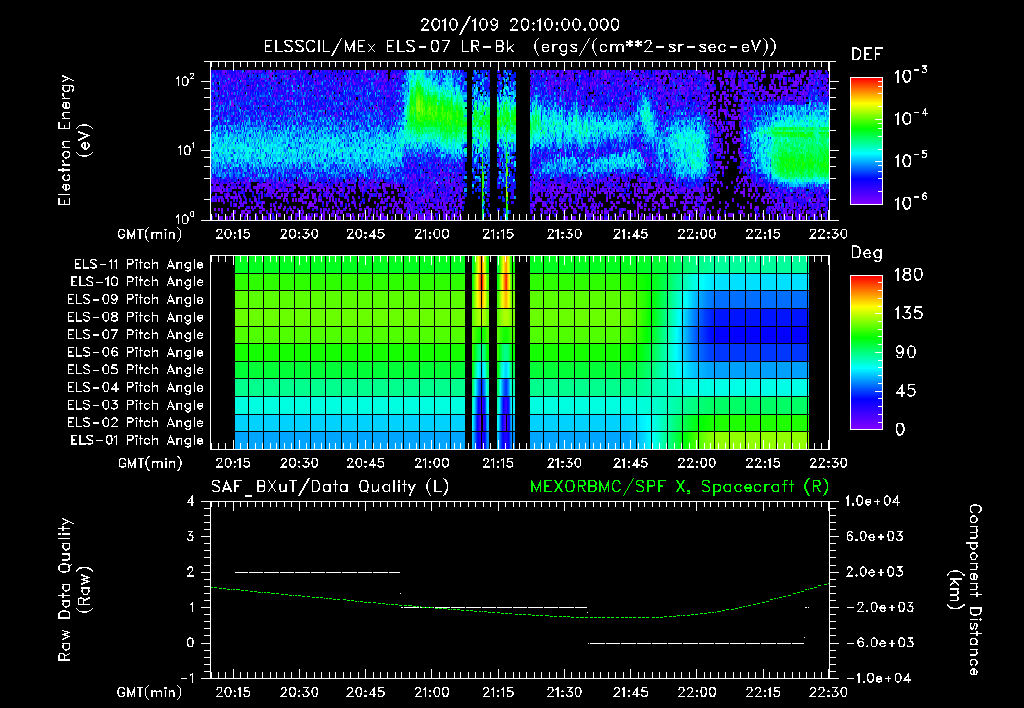Click the 10^2 energy axis tick label

click(185, 82)
